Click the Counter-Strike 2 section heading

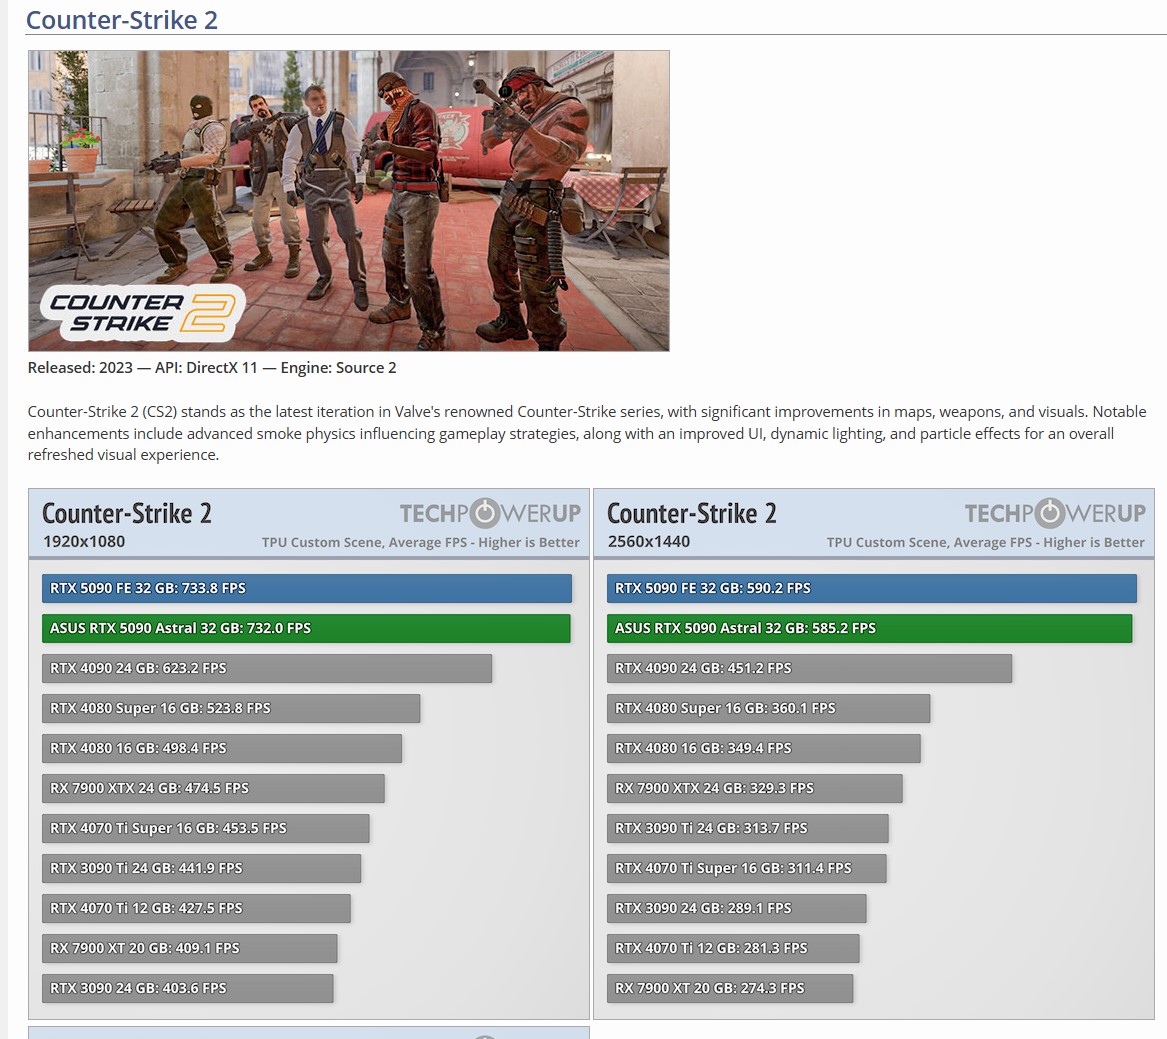pyautogui.click(x=122, y=19)
